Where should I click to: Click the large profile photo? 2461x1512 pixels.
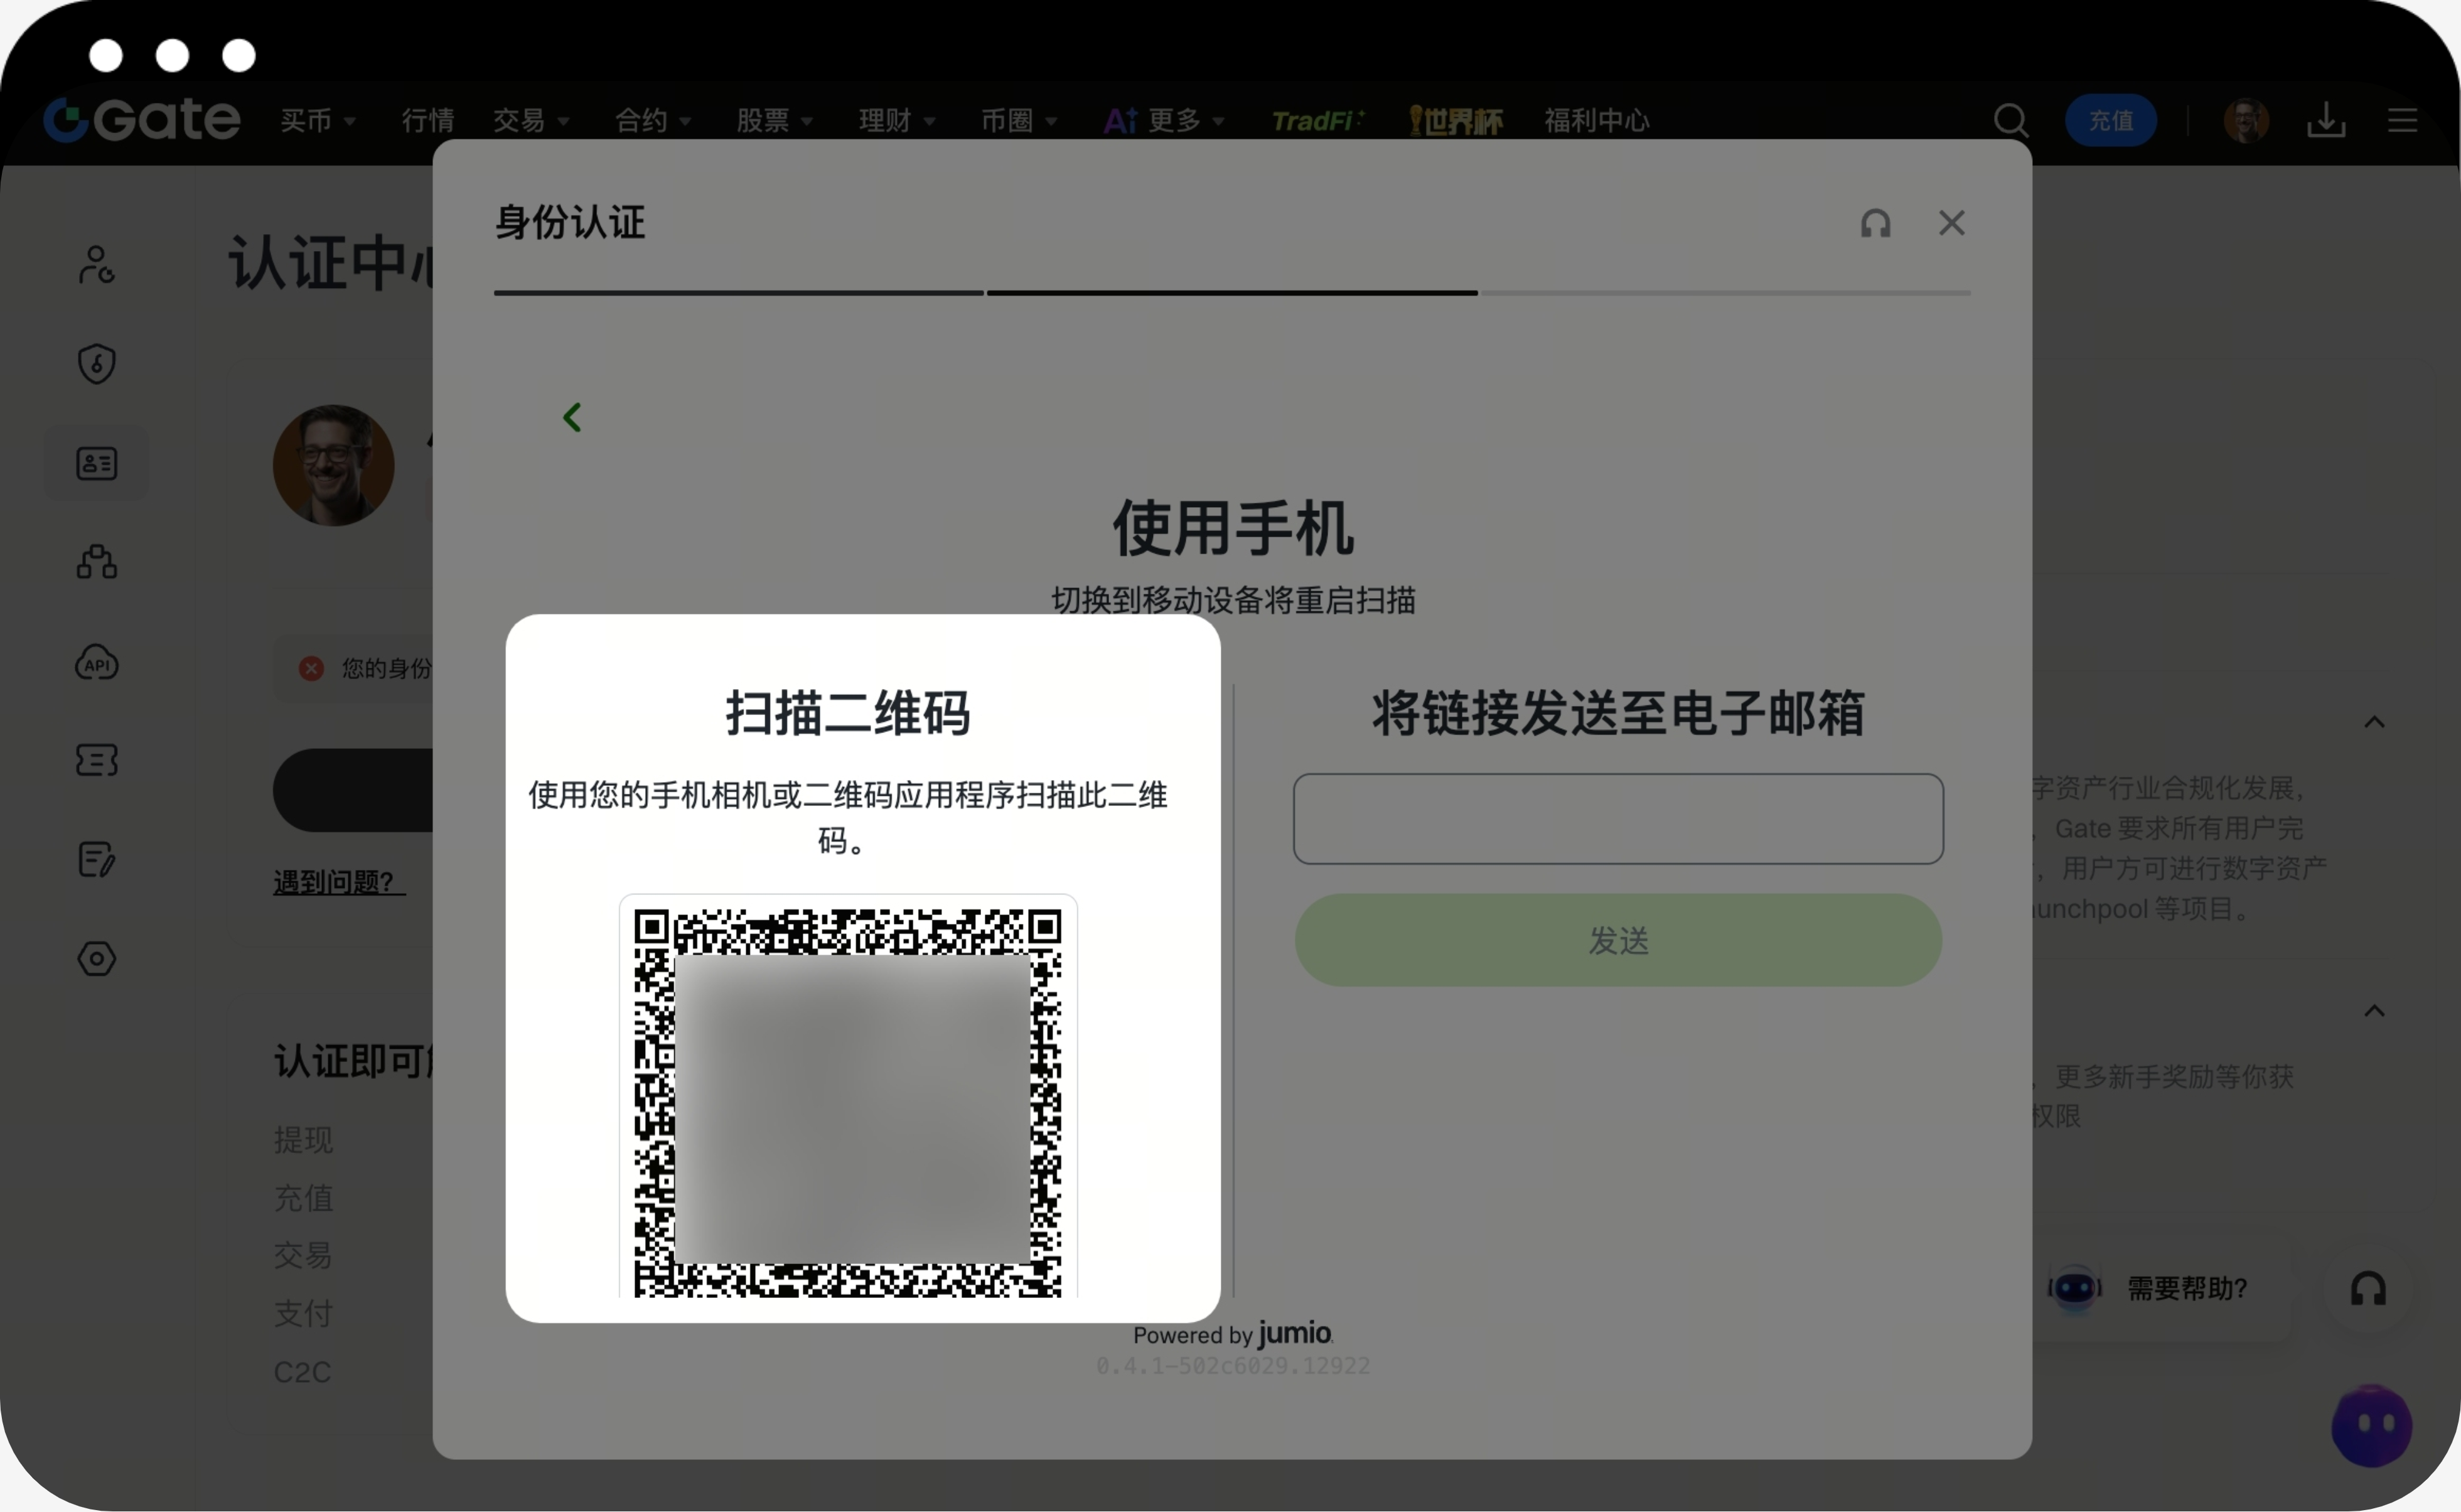pyautogui.click(x=334, y=465)
